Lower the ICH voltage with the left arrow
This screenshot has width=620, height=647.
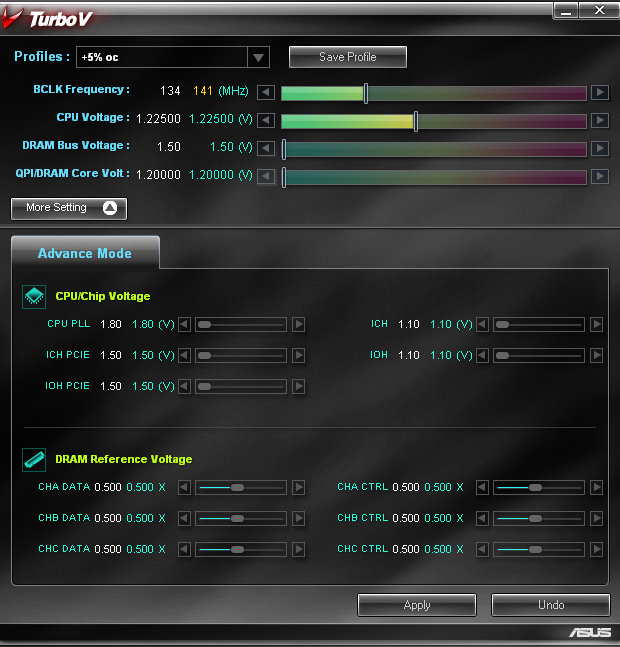482,324
